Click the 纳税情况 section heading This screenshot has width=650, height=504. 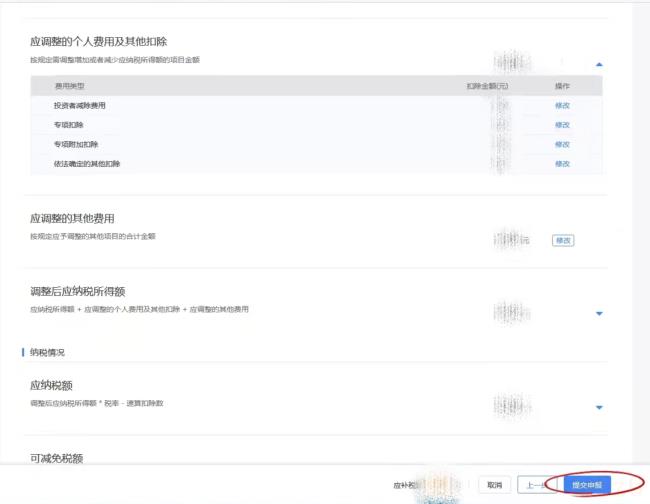[47, 352]
